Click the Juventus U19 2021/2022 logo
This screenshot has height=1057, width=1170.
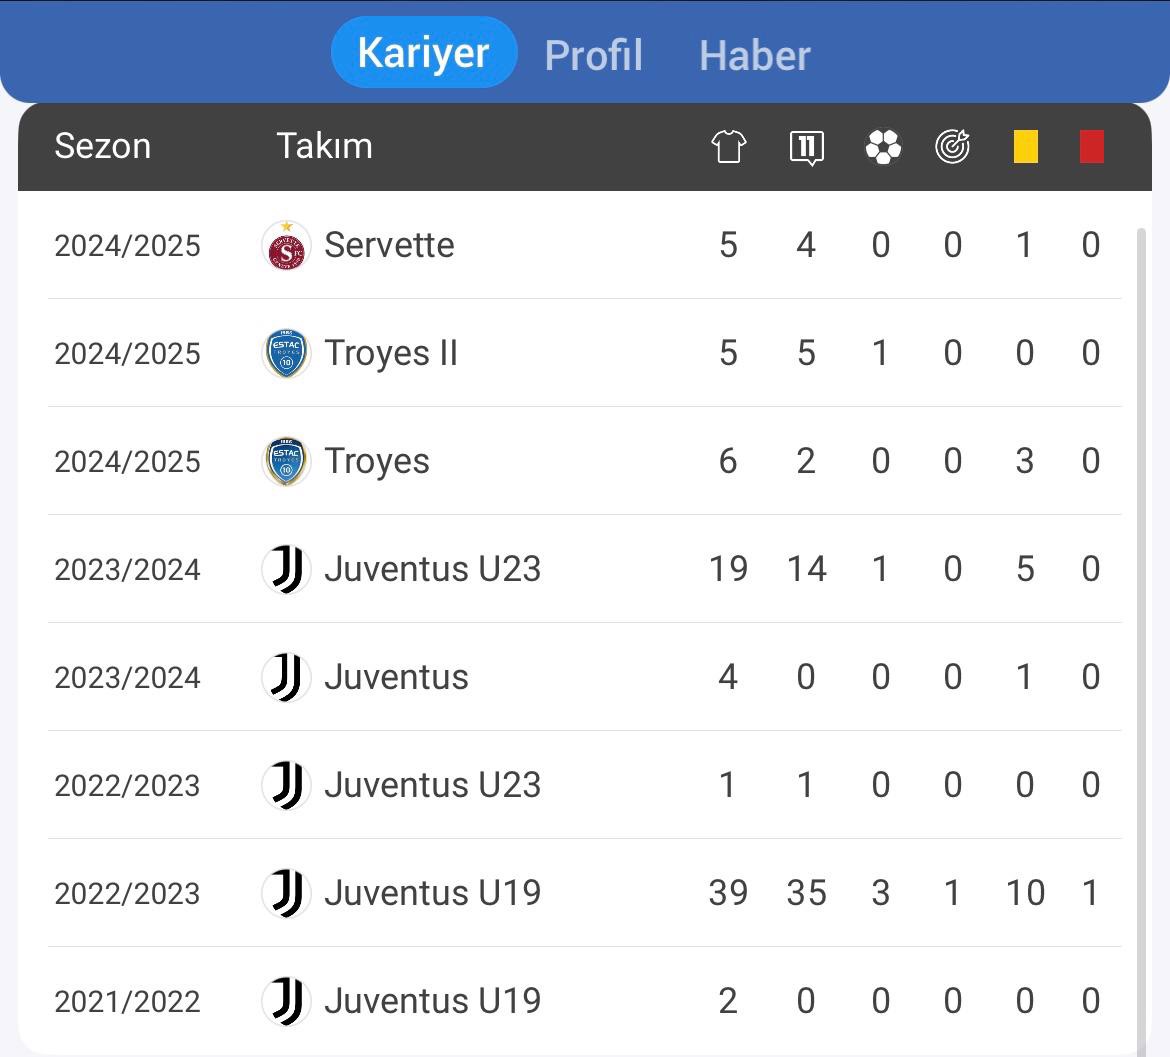287,1001
